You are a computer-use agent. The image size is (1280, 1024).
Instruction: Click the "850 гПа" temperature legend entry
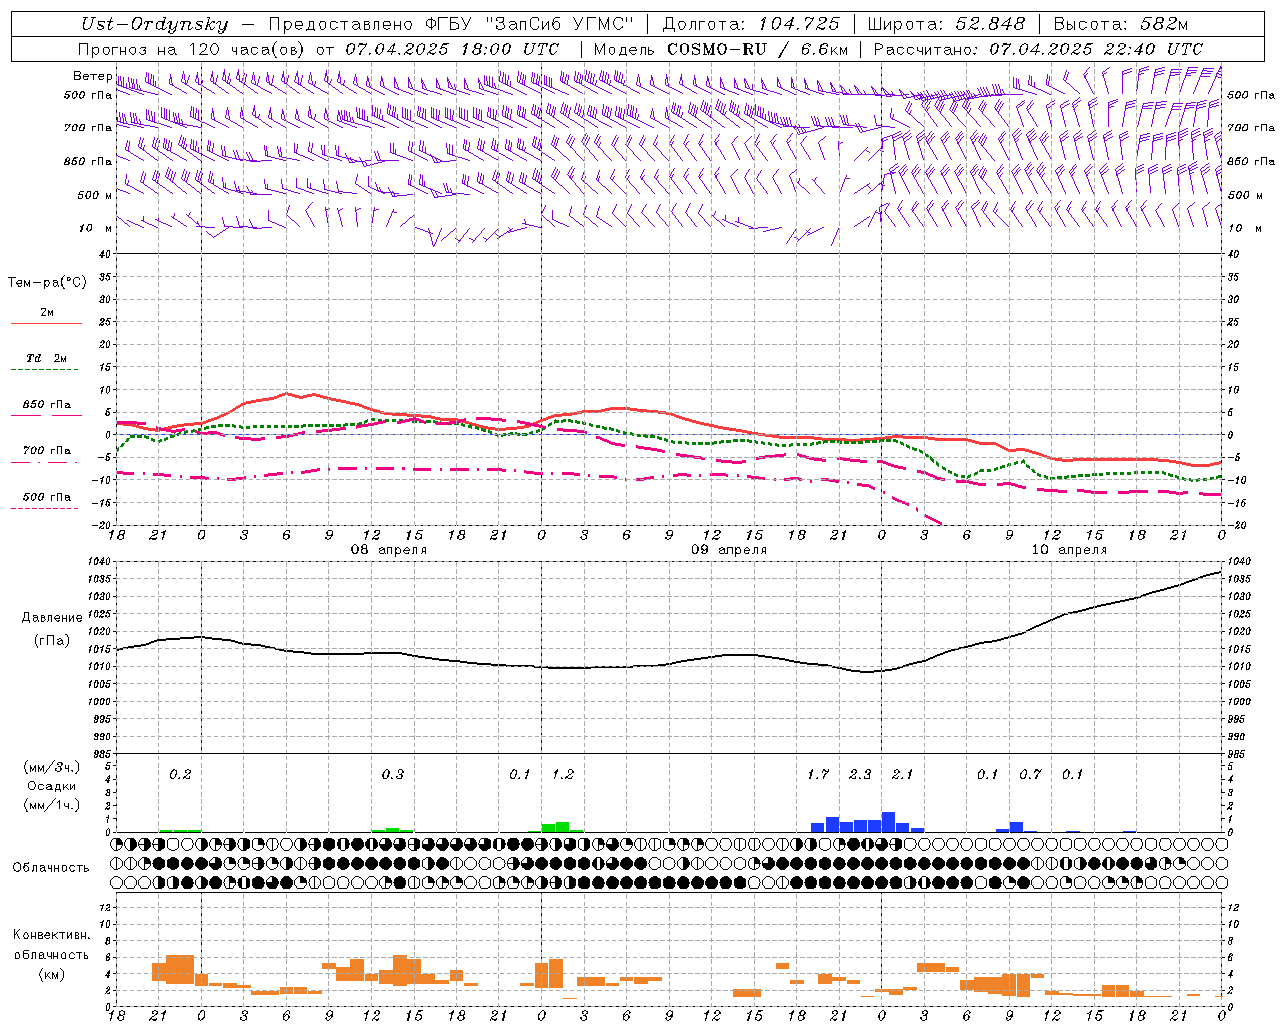pos(47,405)
